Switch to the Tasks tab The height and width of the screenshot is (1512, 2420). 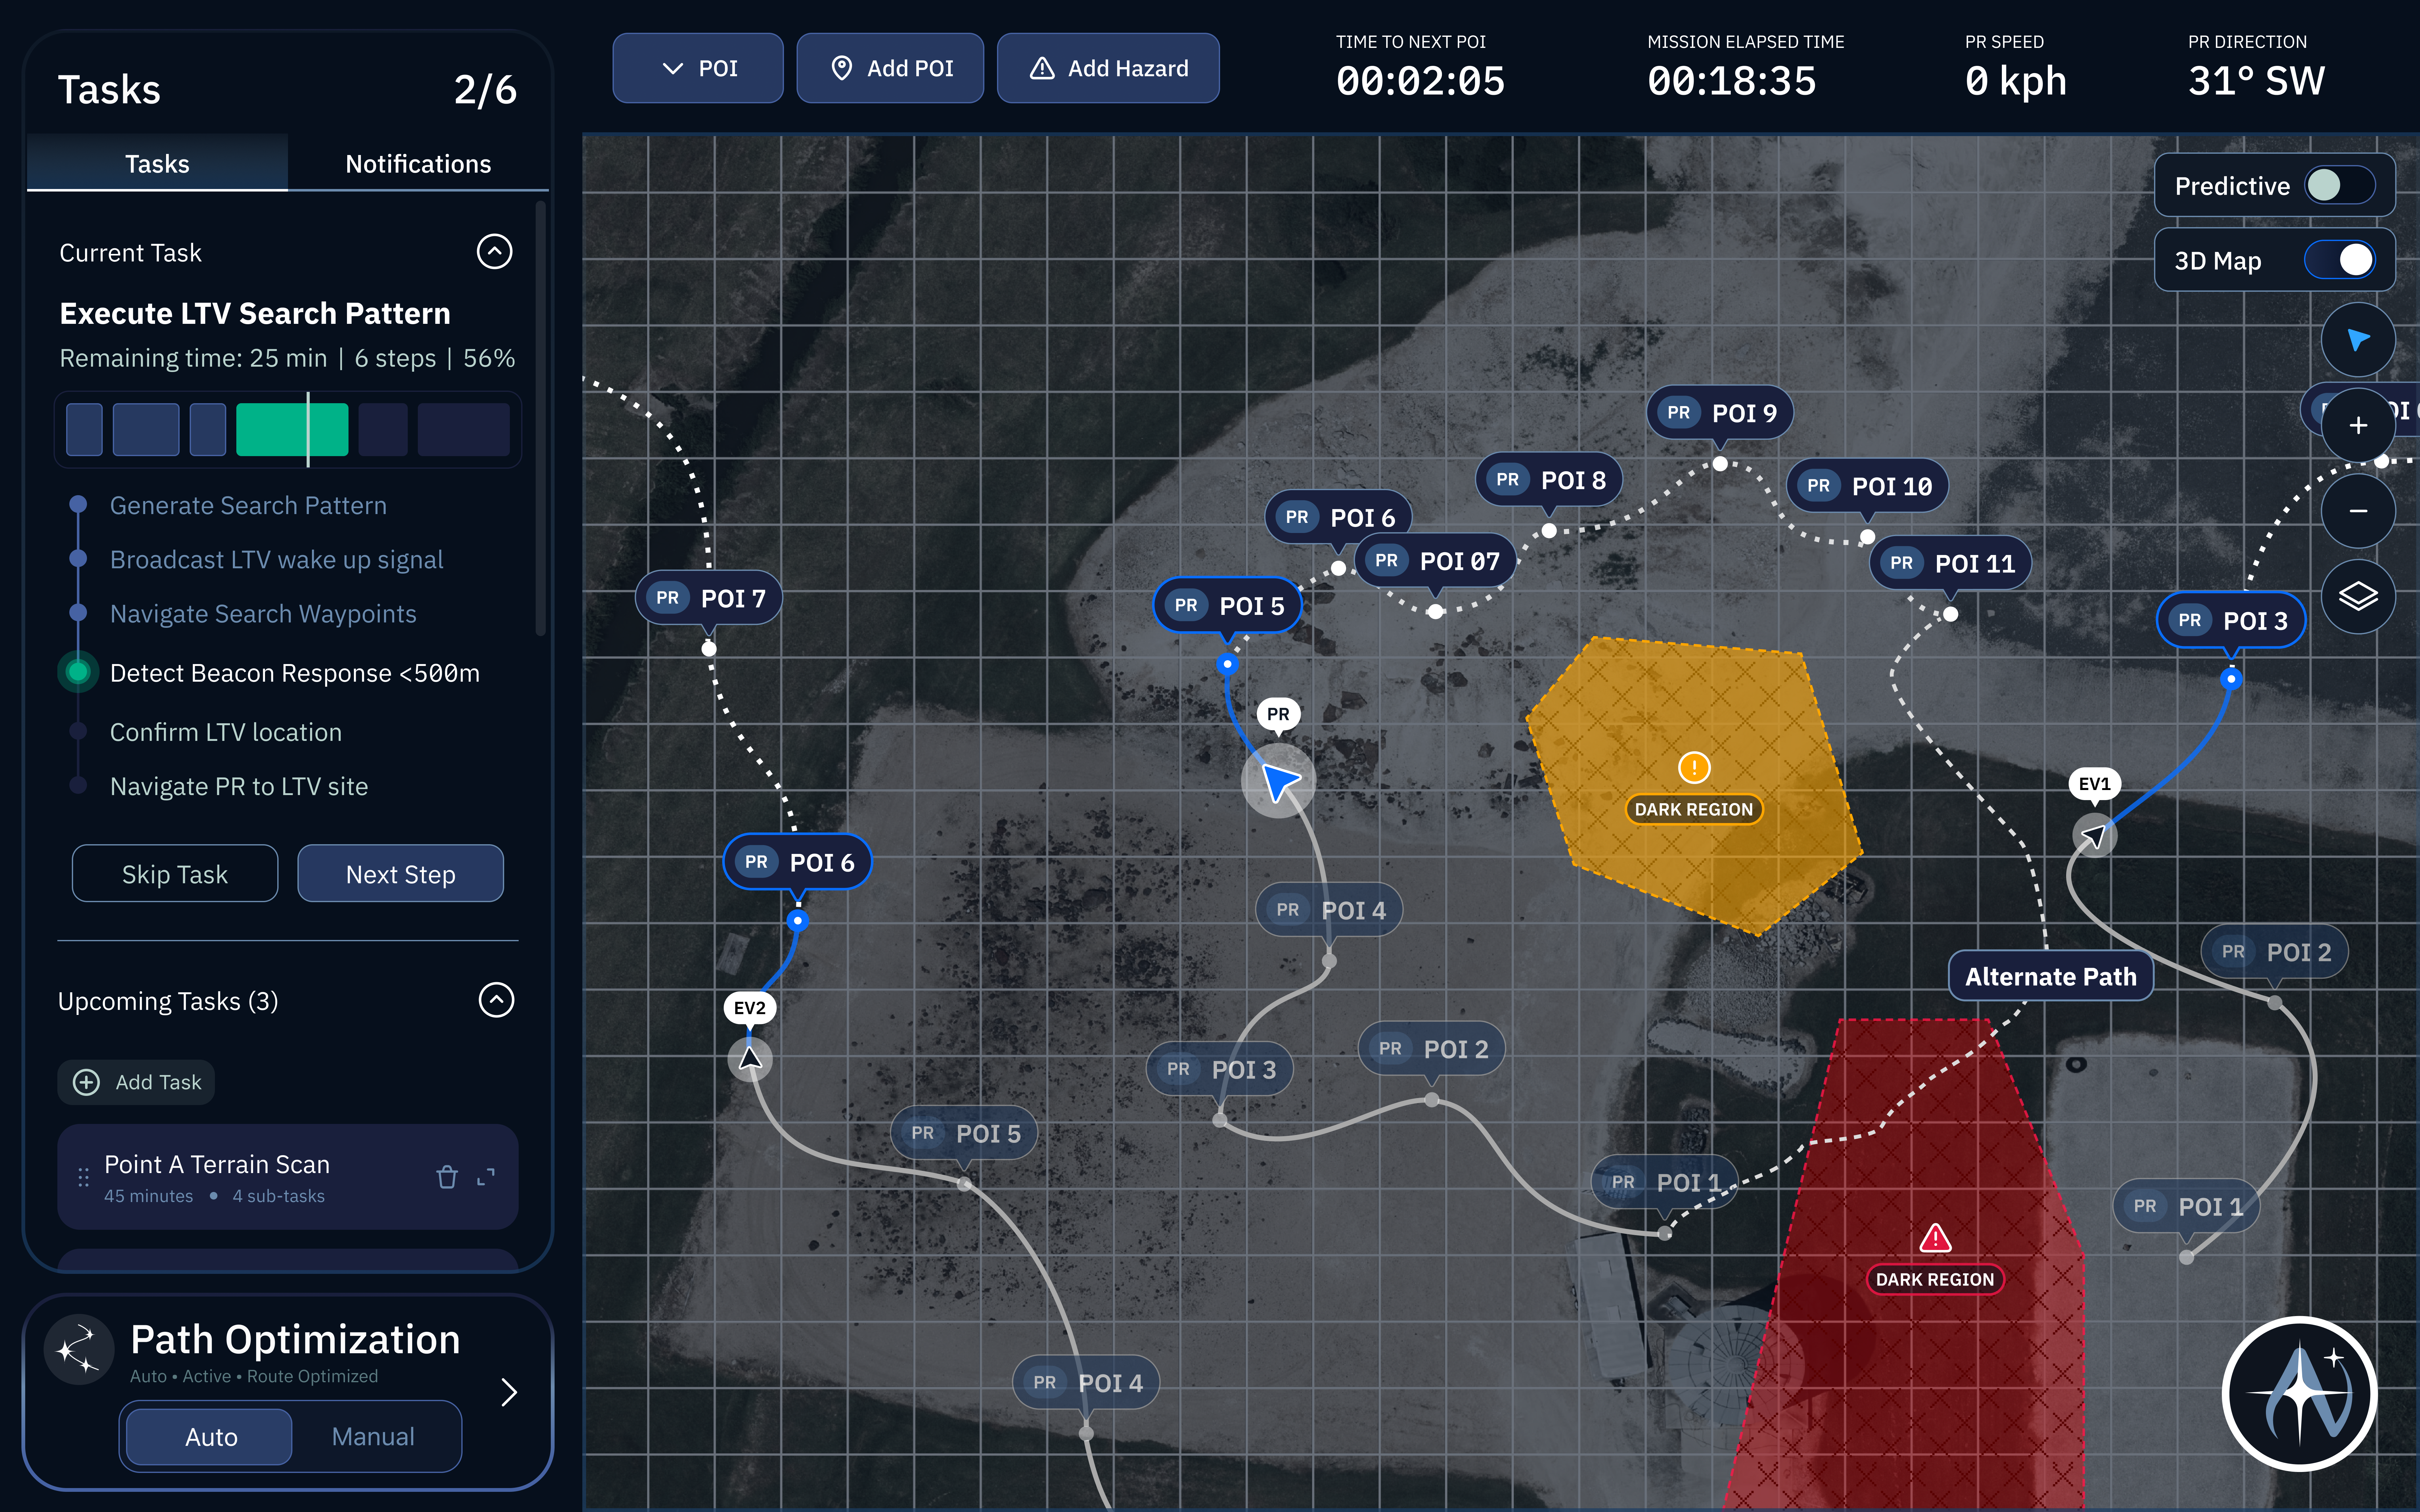[157, 163]
